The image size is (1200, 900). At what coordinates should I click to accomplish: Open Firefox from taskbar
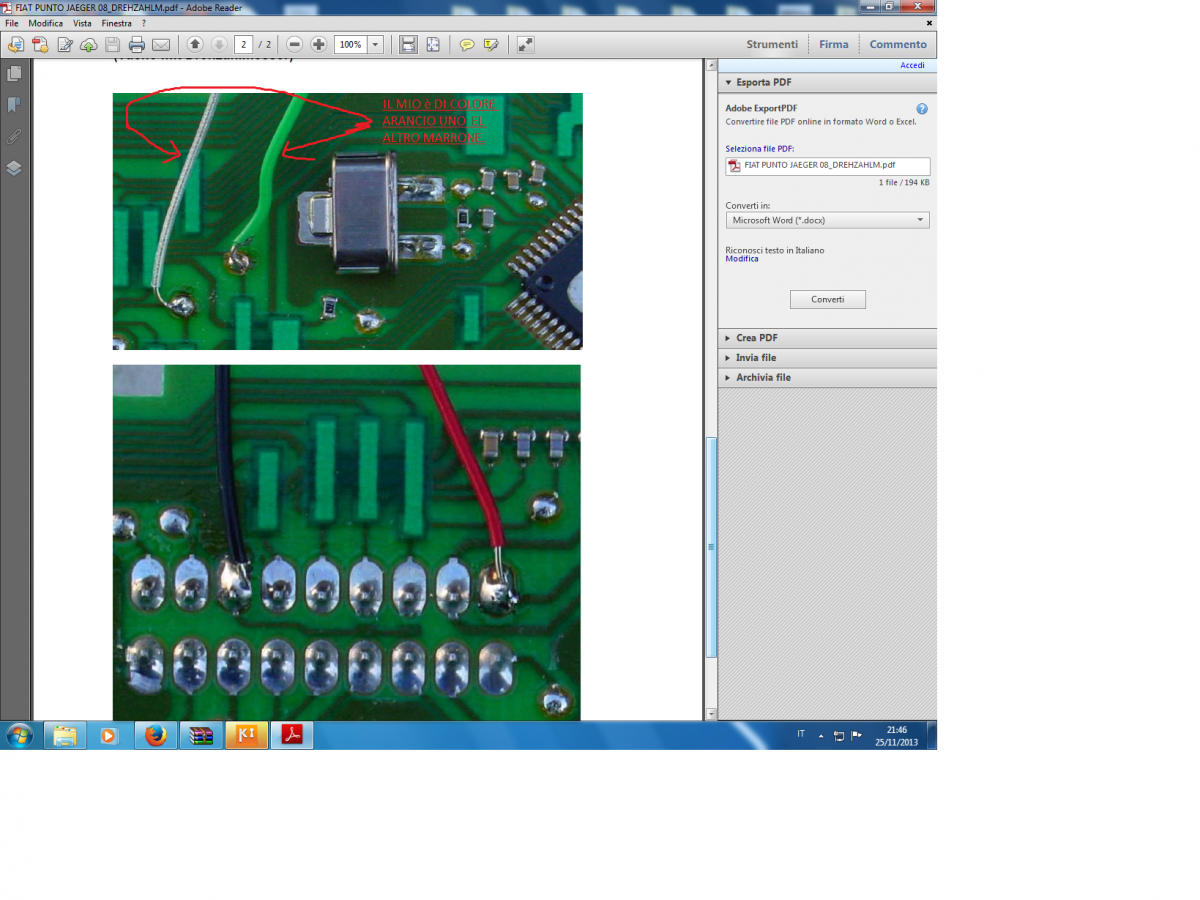tap(155, 736)
